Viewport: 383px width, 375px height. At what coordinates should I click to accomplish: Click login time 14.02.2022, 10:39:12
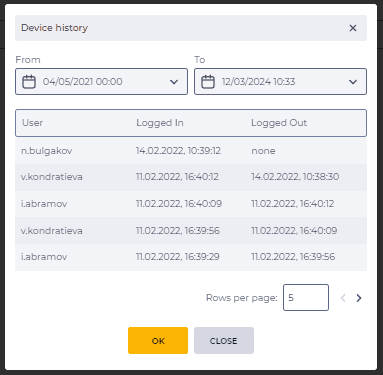coord(178,151)
